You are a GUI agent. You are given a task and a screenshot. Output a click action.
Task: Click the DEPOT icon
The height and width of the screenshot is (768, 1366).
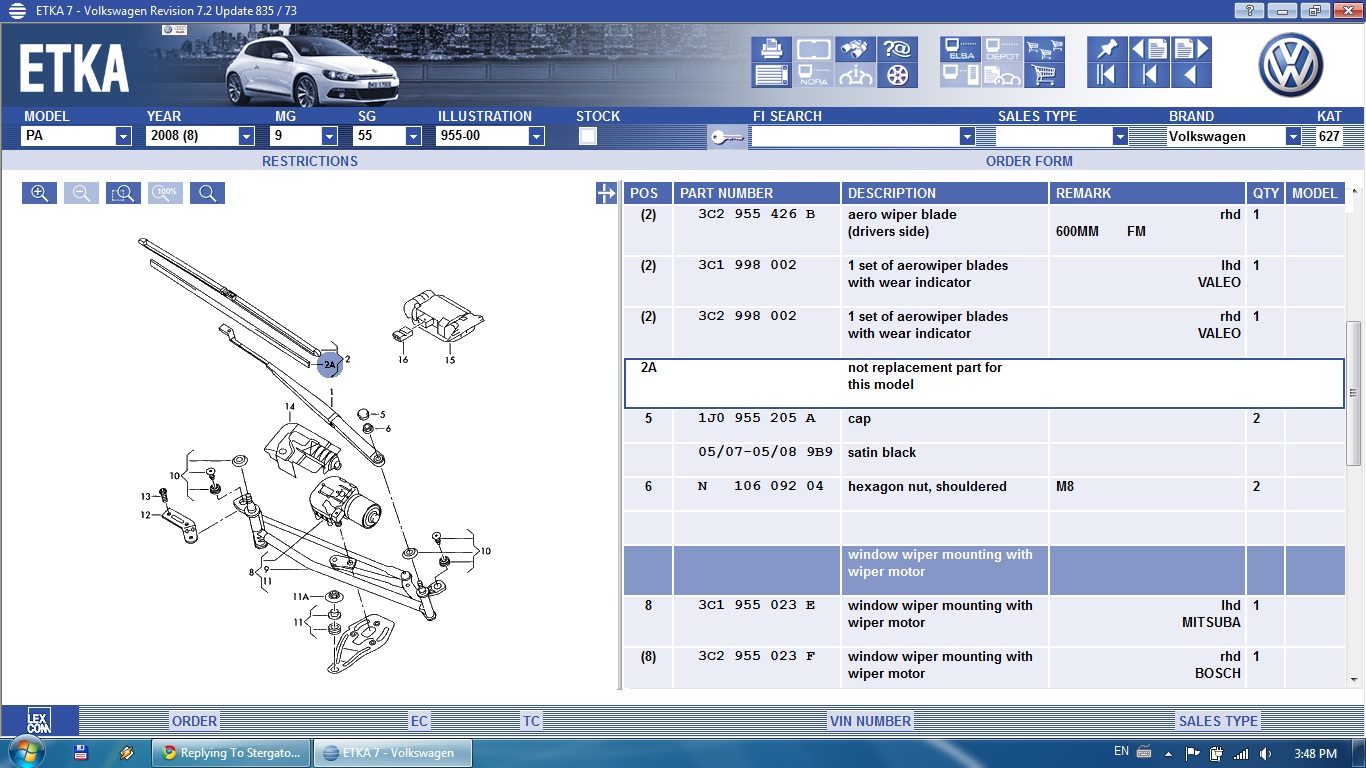[x=1002, y=49]
